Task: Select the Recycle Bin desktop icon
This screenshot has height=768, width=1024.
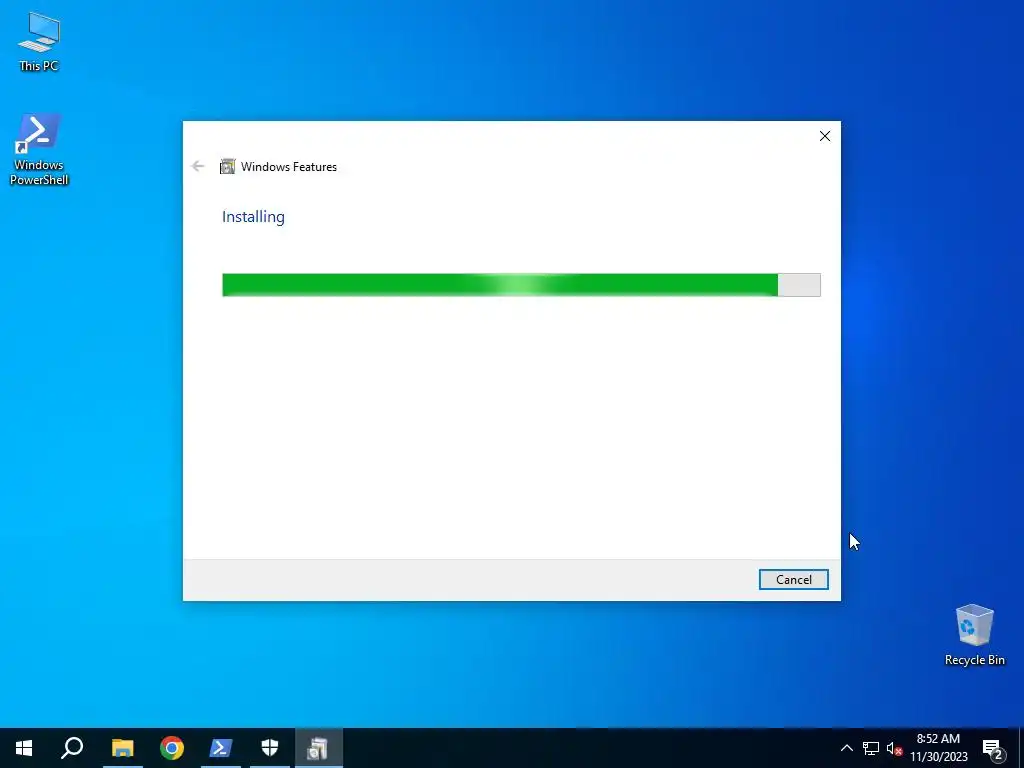Action: (x=974, y=635)
